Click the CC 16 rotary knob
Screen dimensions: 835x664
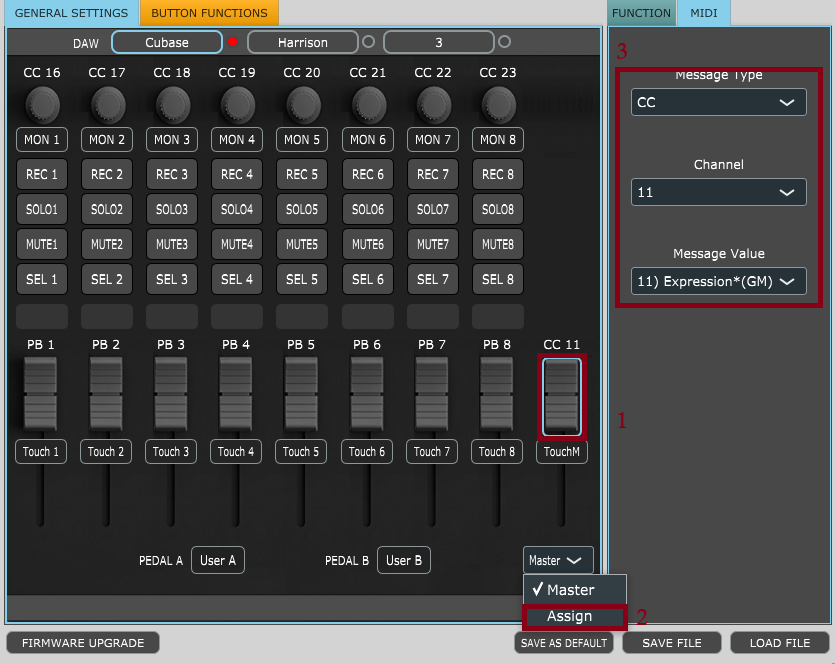click(42, 105)
